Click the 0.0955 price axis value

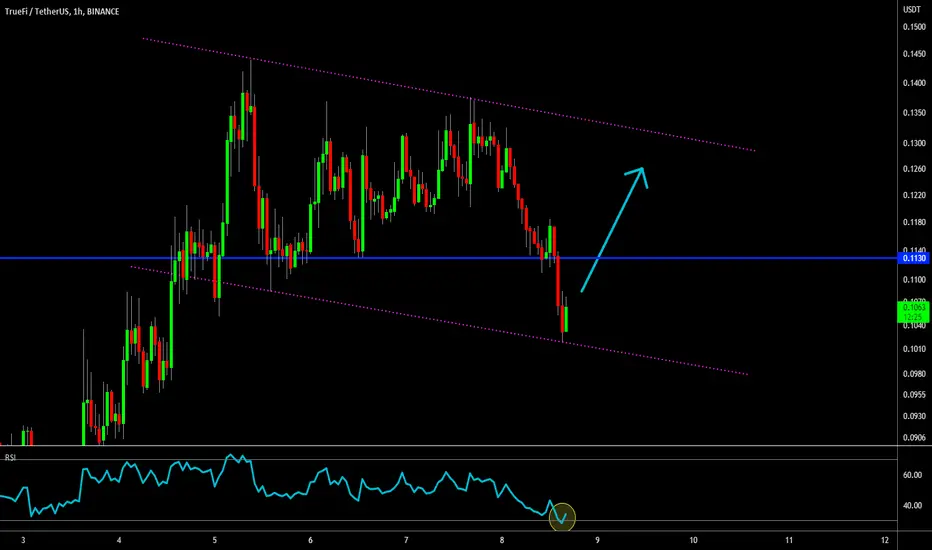pyautogui.click(x=914, y=395)
